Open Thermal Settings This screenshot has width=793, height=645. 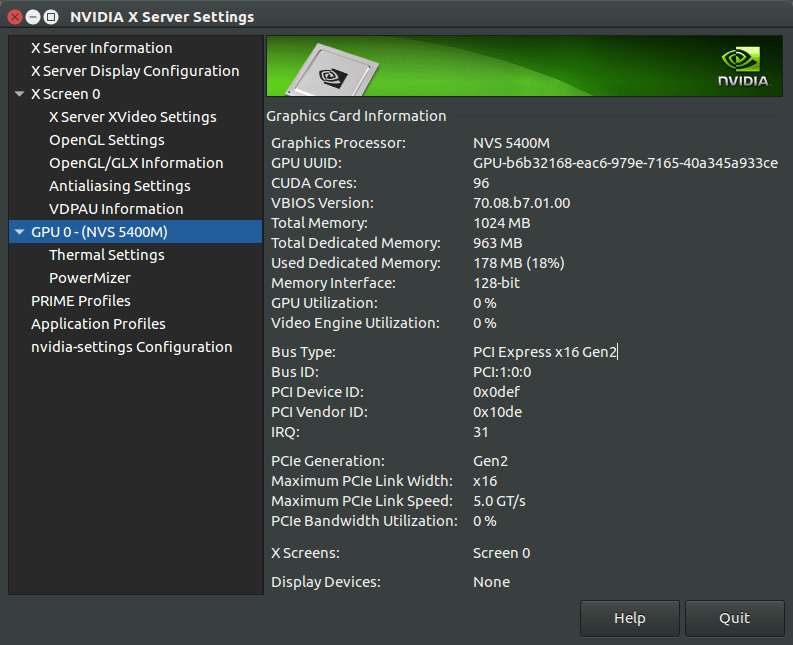coord(107,255)
